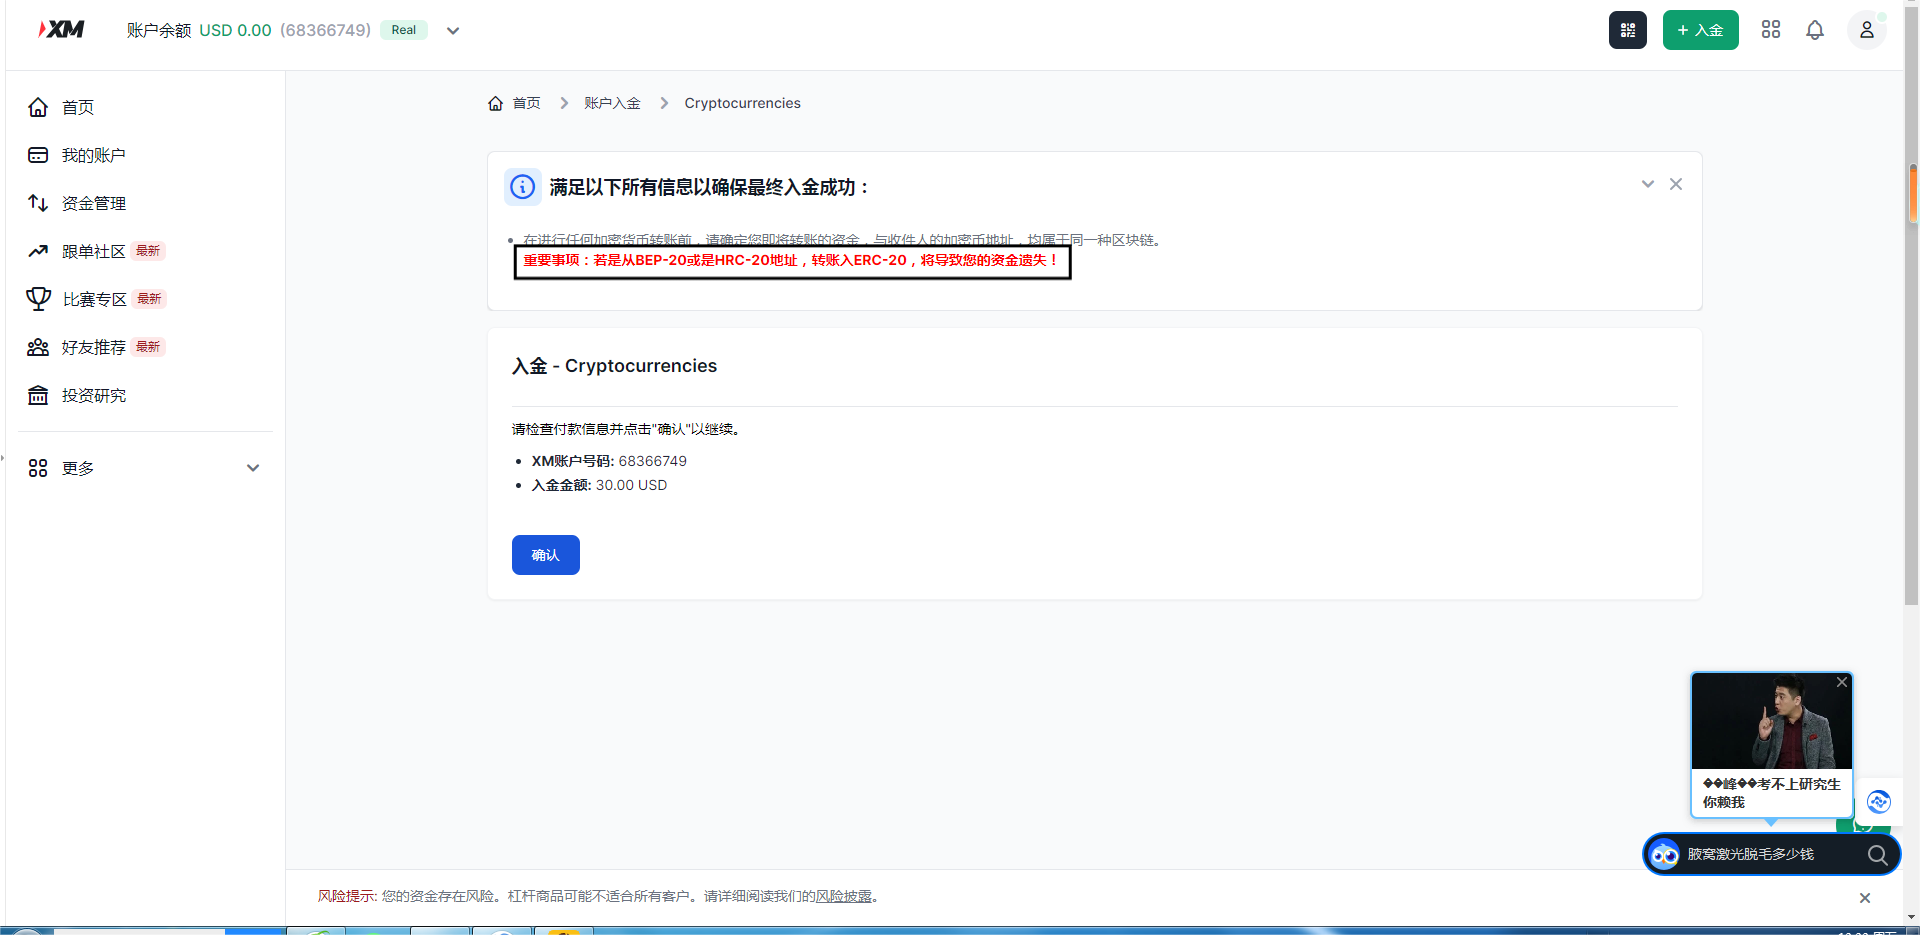Click the 账户入金 breadcrumb link

click(x=612, y=103)
